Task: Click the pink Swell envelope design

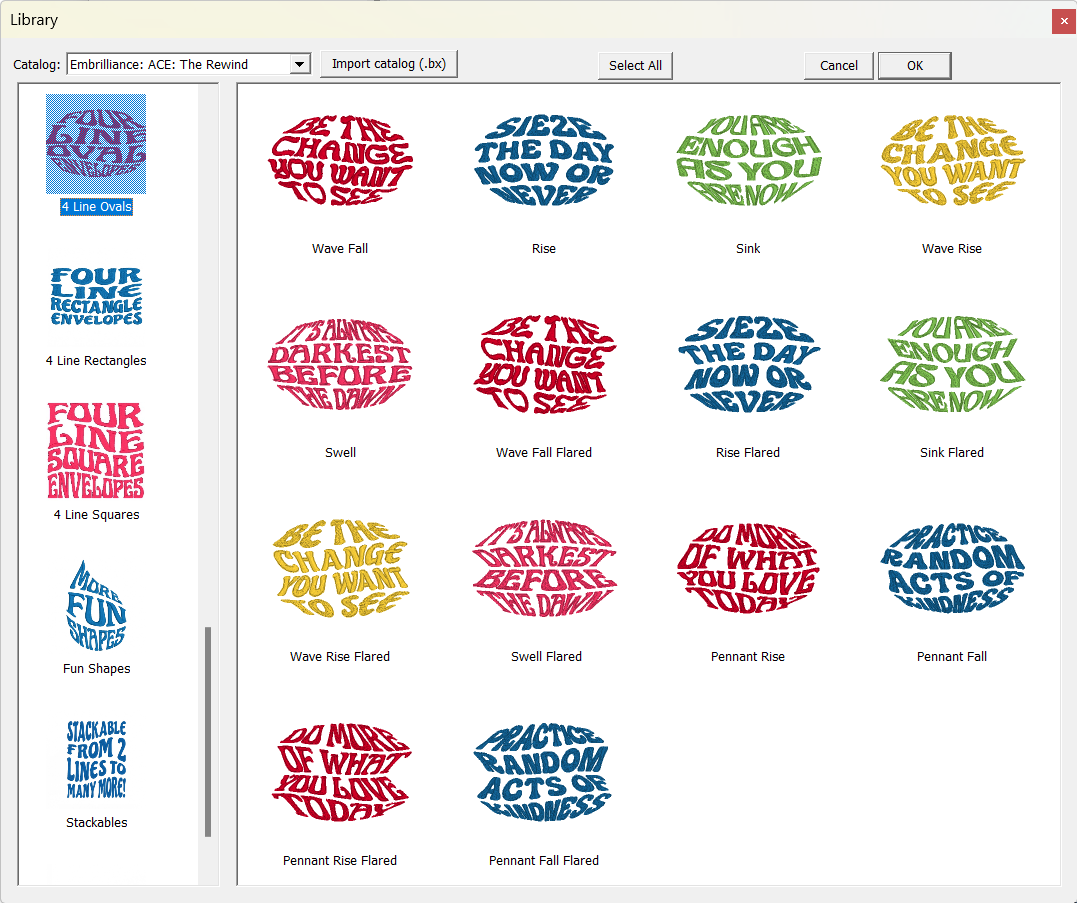Action: [x=340, y=366]
